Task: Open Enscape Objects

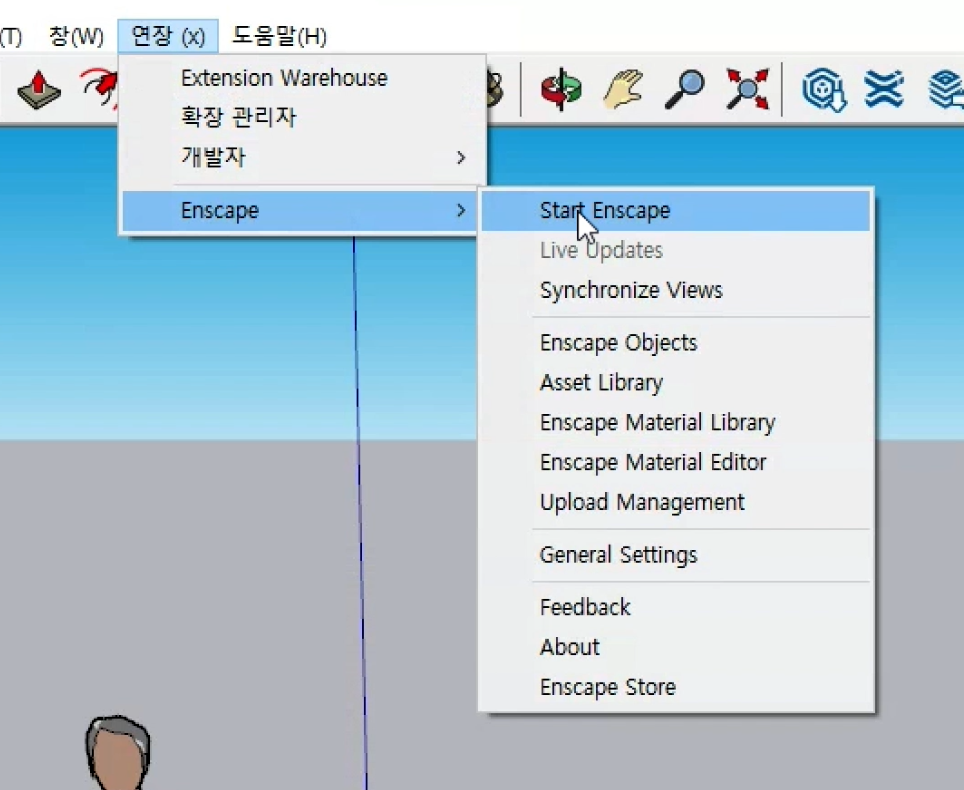Action: point(675,342)
